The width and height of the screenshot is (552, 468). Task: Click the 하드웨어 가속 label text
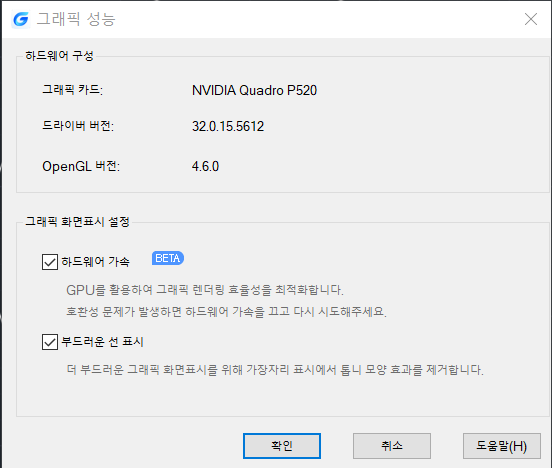(95, 262)
